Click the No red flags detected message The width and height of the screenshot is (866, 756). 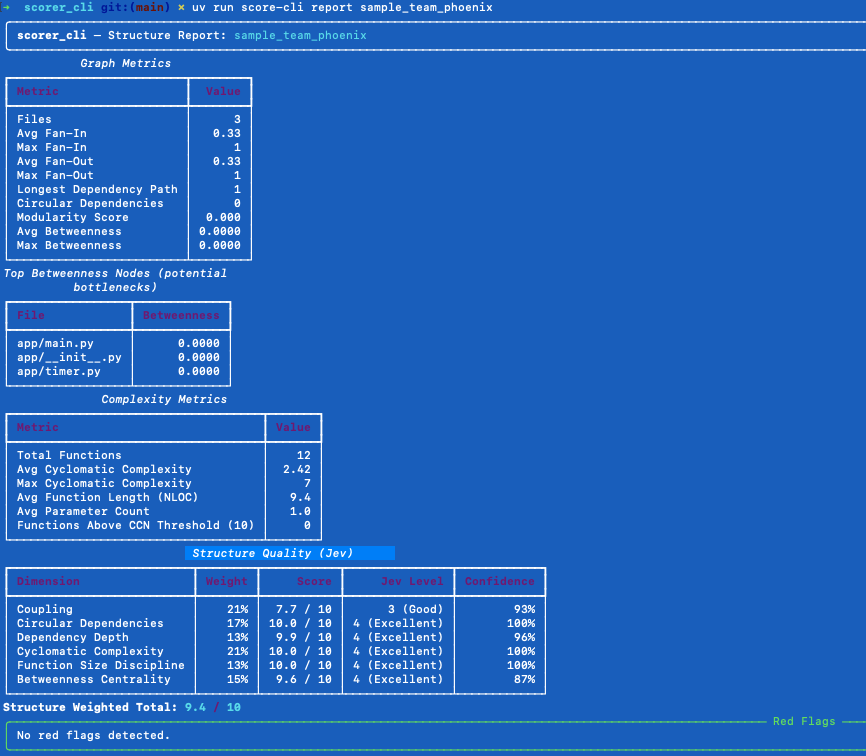[x=93, y=736]
